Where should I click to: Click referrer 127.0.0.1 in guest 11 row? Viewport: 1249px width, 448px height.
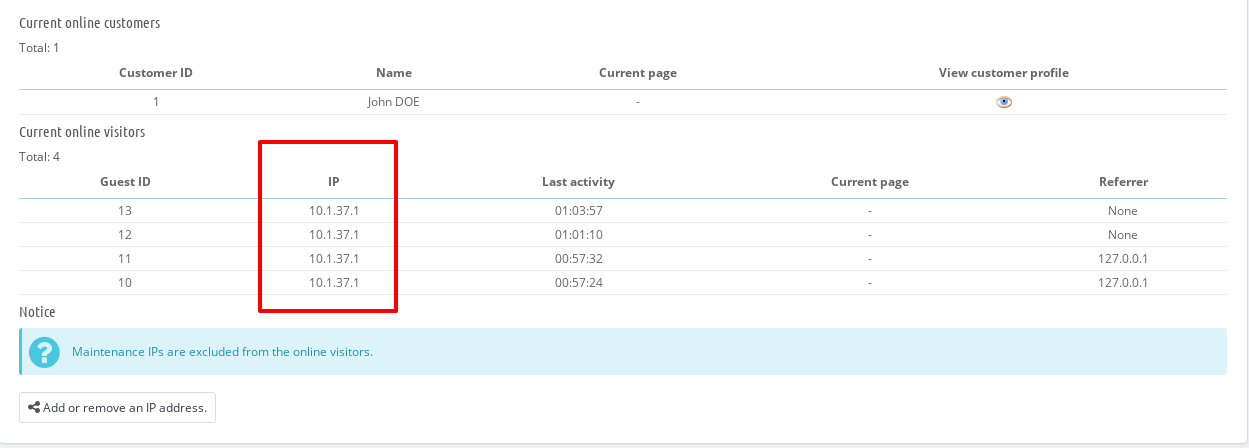(x=1123, y=259)
